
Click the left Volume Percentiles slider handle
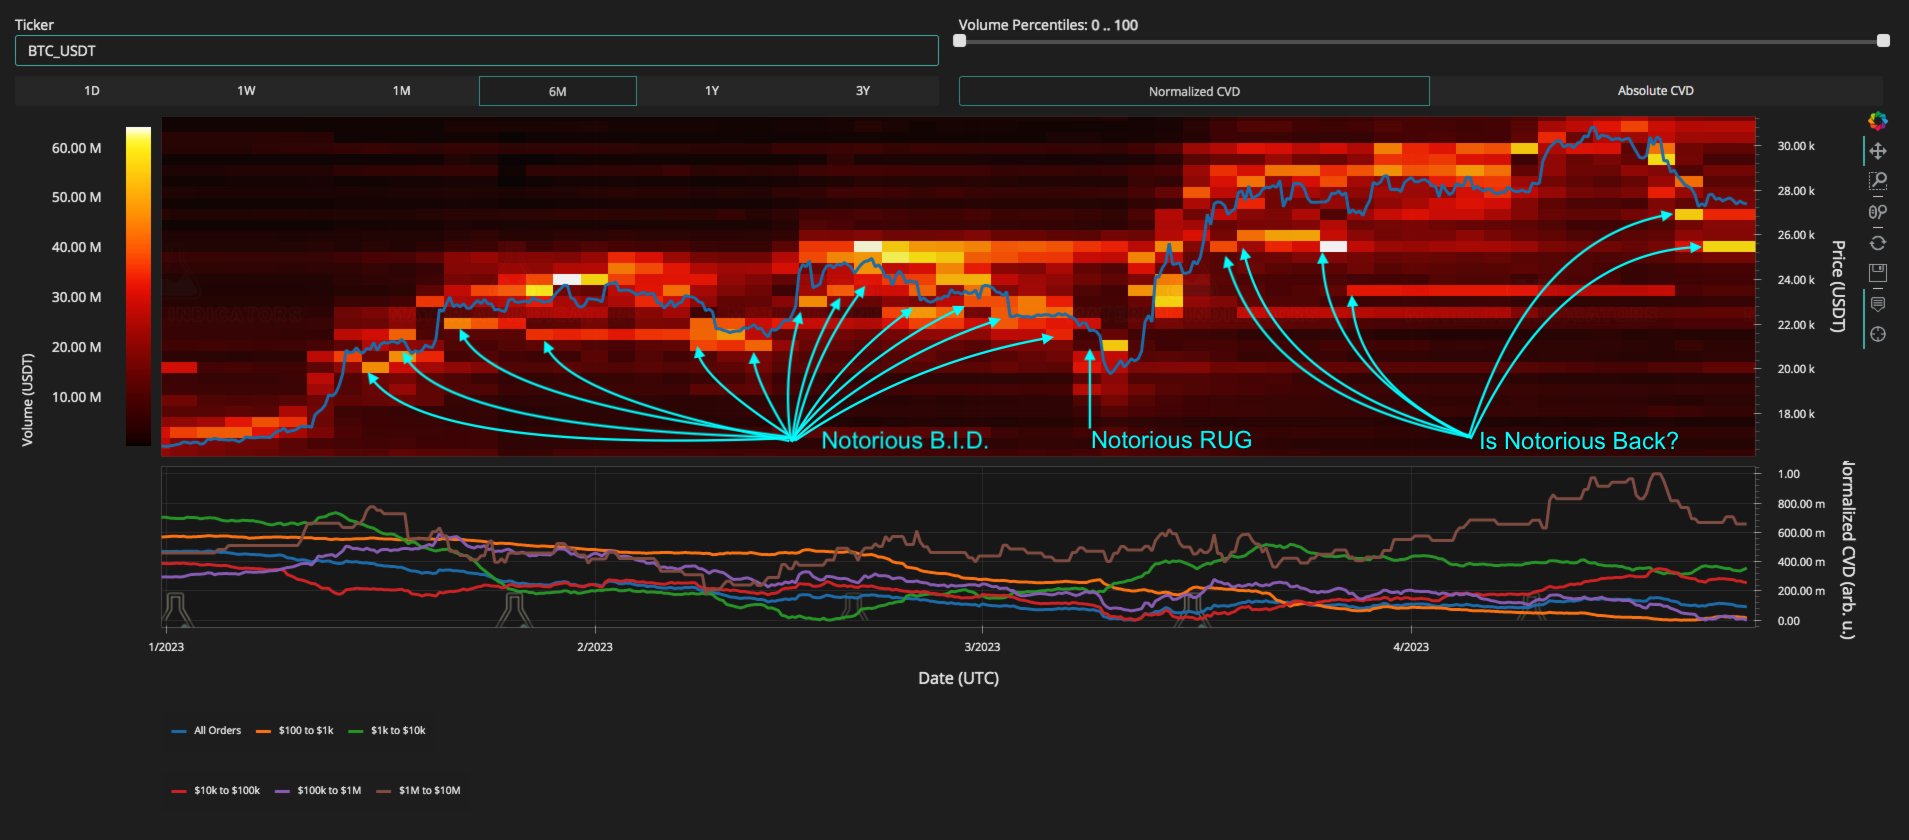[x=960, y=41]
